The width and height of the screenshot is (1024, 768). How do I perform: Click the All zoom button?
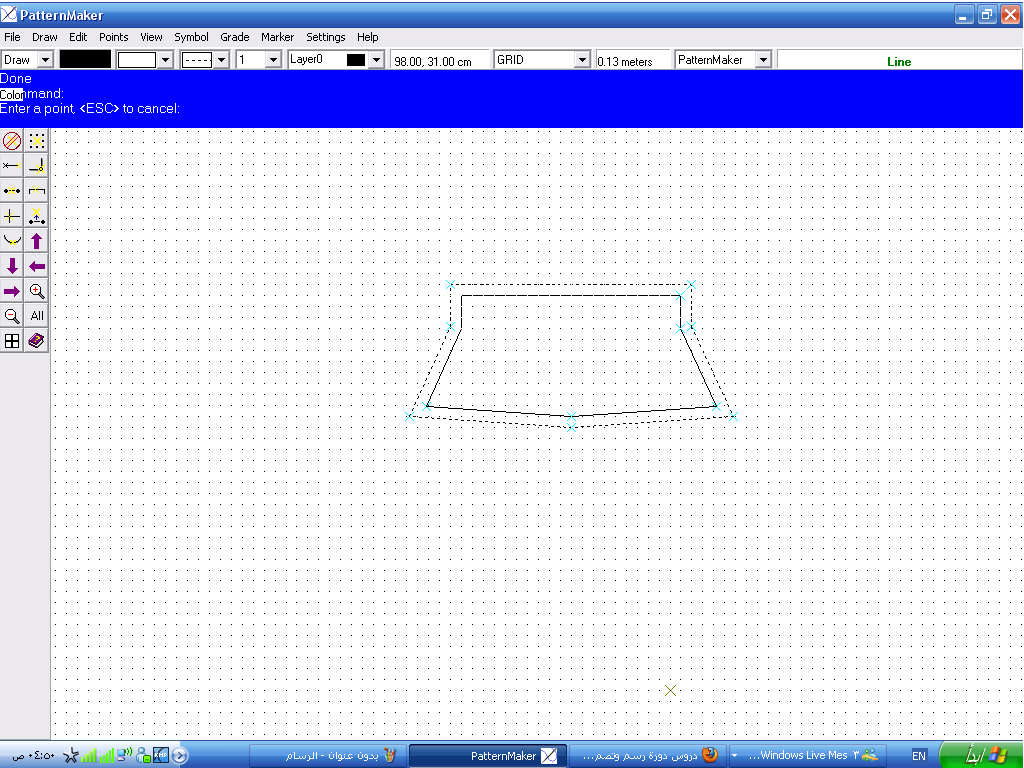[37, 316]
